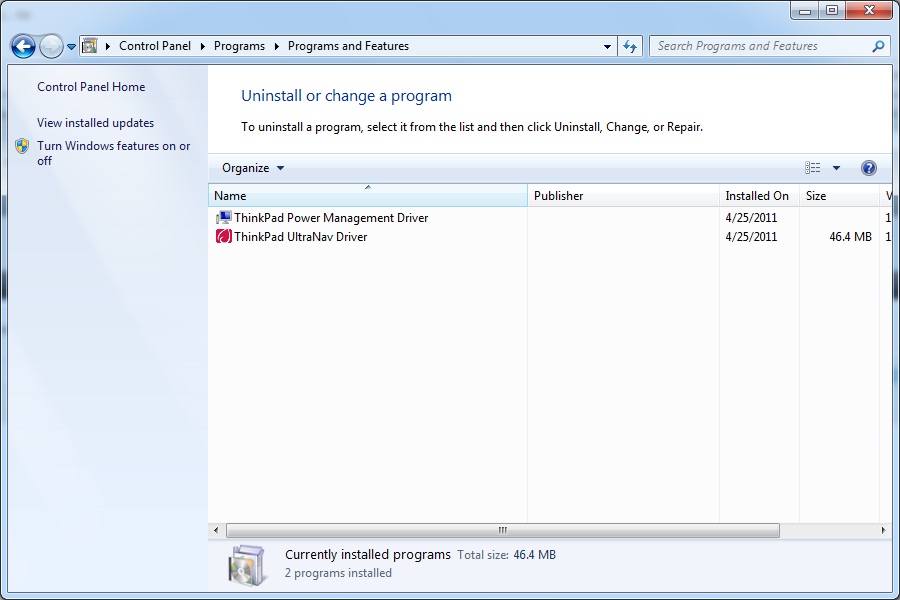Image resolution: width=900 pixels, height=600 pixels.
Task: Click the installed programs icon in details pane
Action: [x=247, y=565]
